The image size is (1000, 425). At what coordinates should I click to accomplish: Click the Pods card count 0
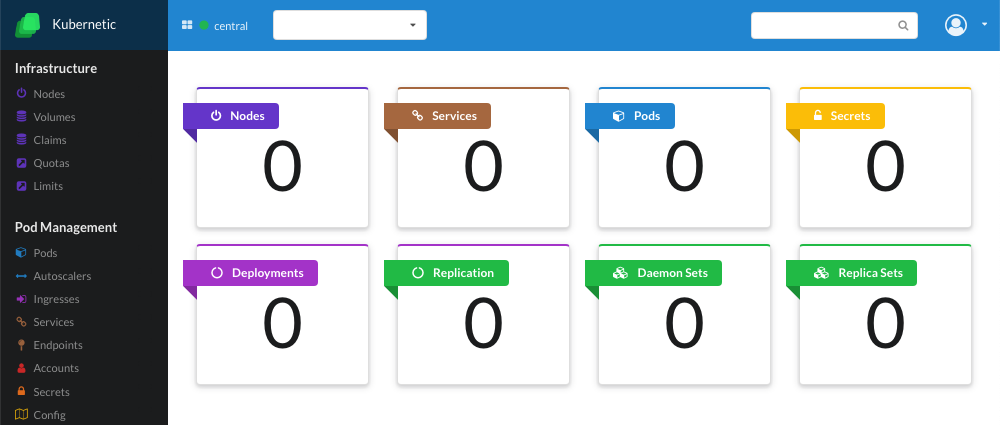tap(684, 168)
